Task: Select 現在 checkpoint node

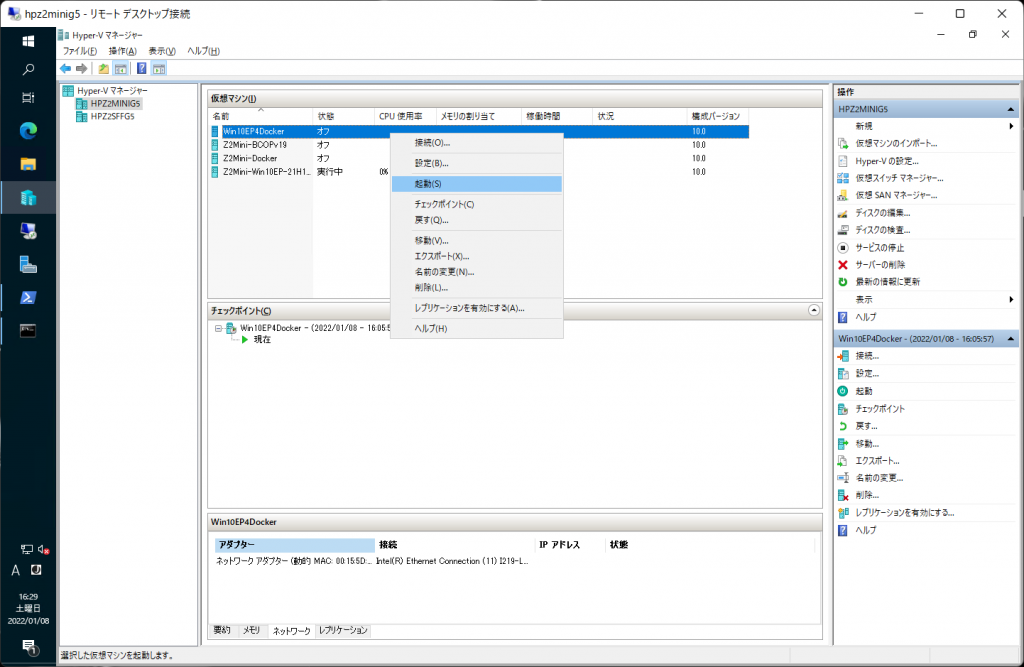Action: (262, 340)
